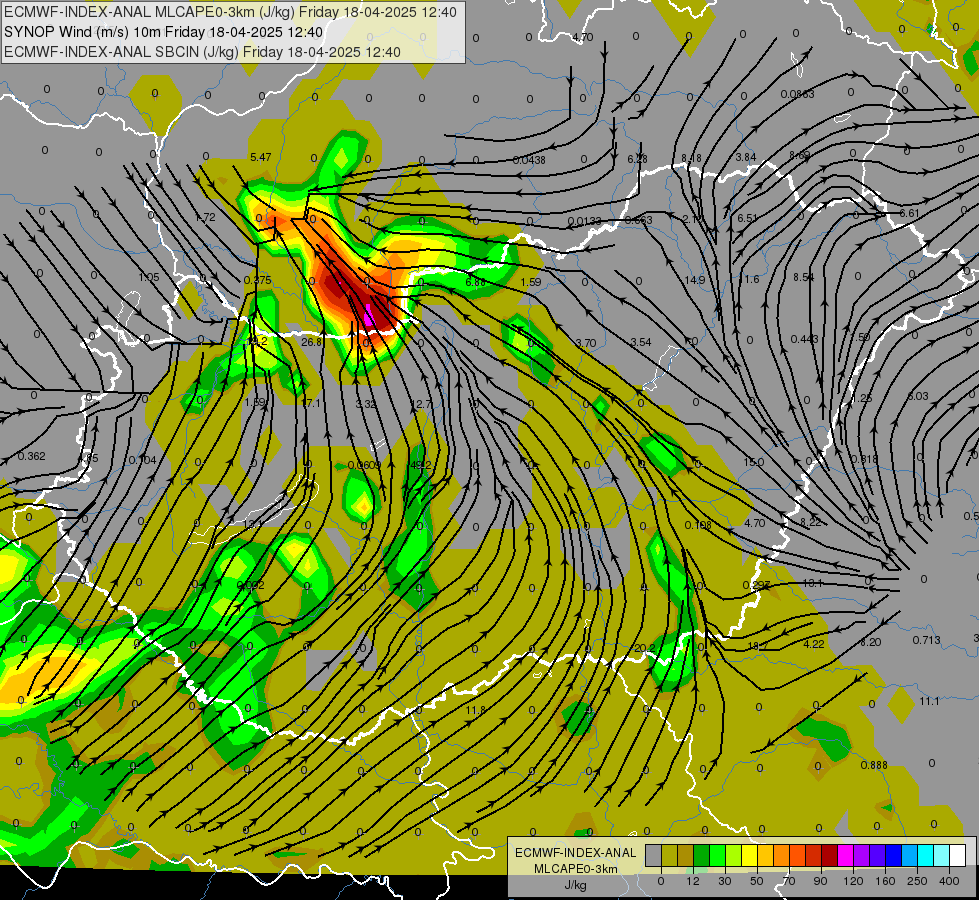979x900 pixels.
Task: Click the legend tick label 50
Action: coord(757,881)
